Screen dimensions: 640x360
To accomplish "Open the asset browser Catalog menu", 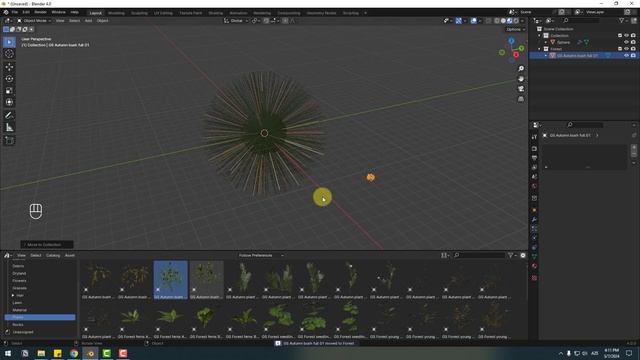I will (x=53, y=255).
